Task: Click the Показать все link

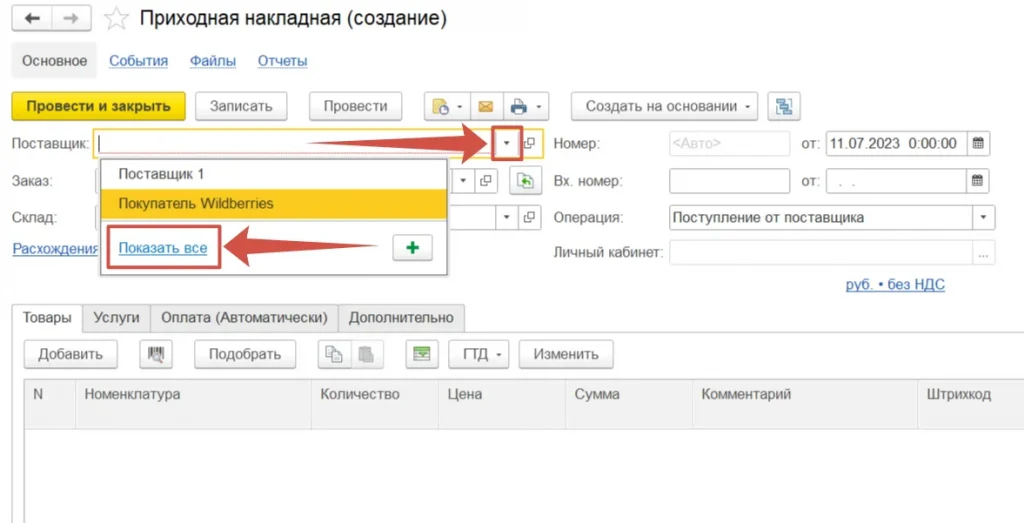Action: pyautogui.click(x=163, y=248)
